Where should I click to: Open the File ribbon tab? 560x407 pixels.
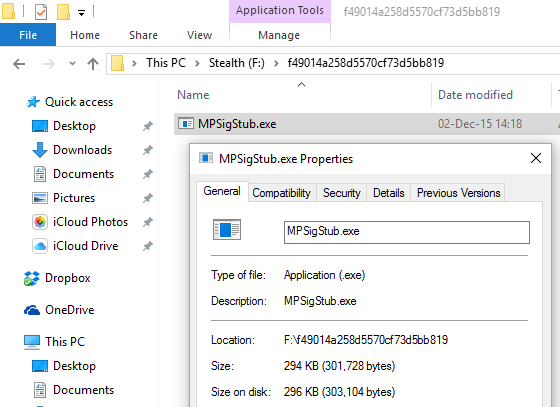point(28,35)
